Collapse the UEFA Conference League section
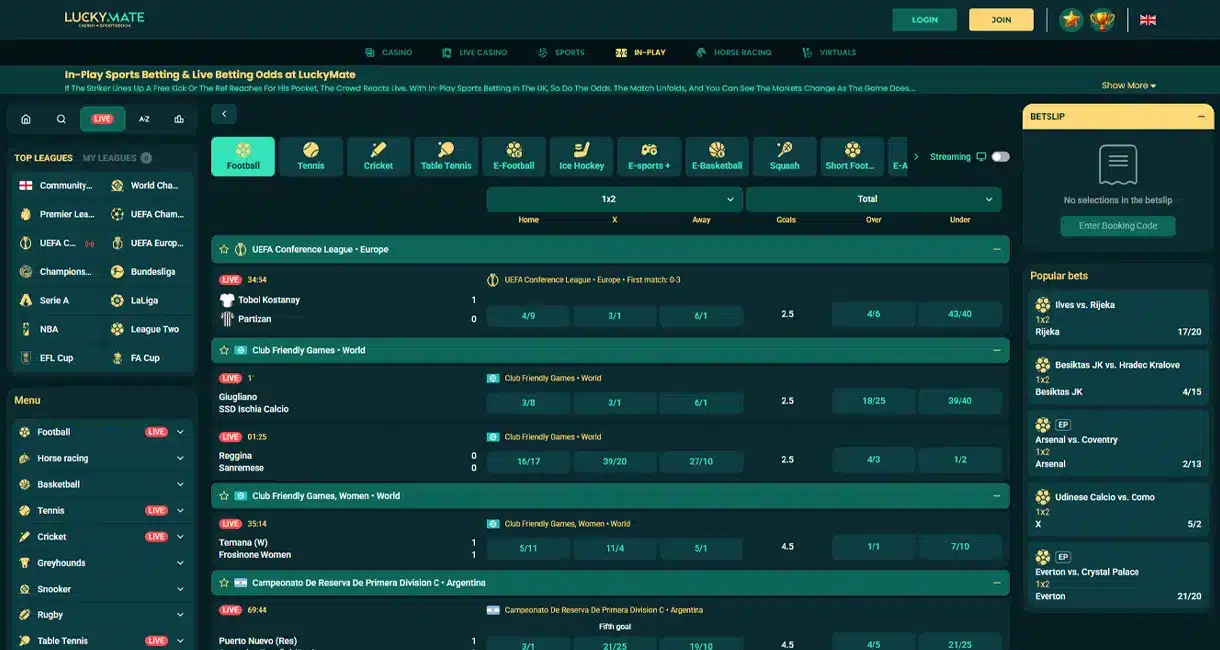The width and height of the screenshot is (1220, 650). [x=996, y=249]
